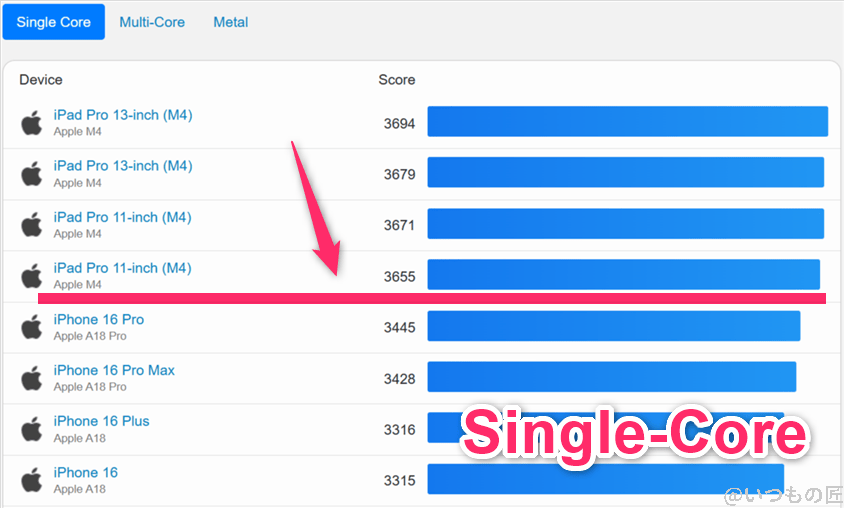Click the score bar for 3428 result
This screenshot has height=508, width=844.
(x=611, y=377)
